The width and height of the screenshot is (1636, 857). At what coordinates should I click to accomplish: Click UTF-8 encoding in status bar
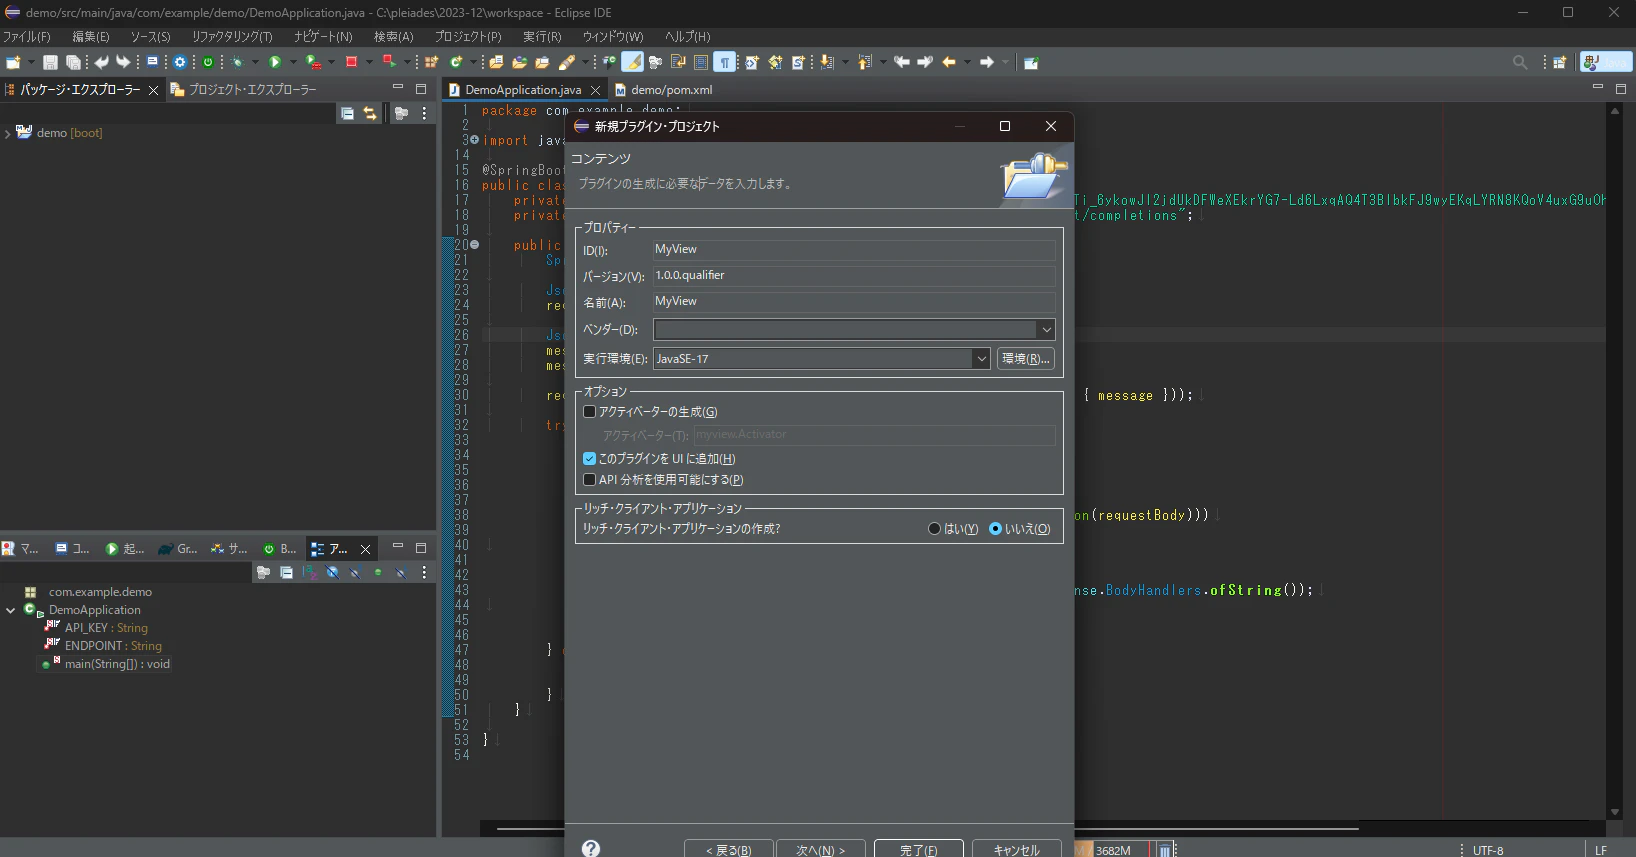(1488, 850)
